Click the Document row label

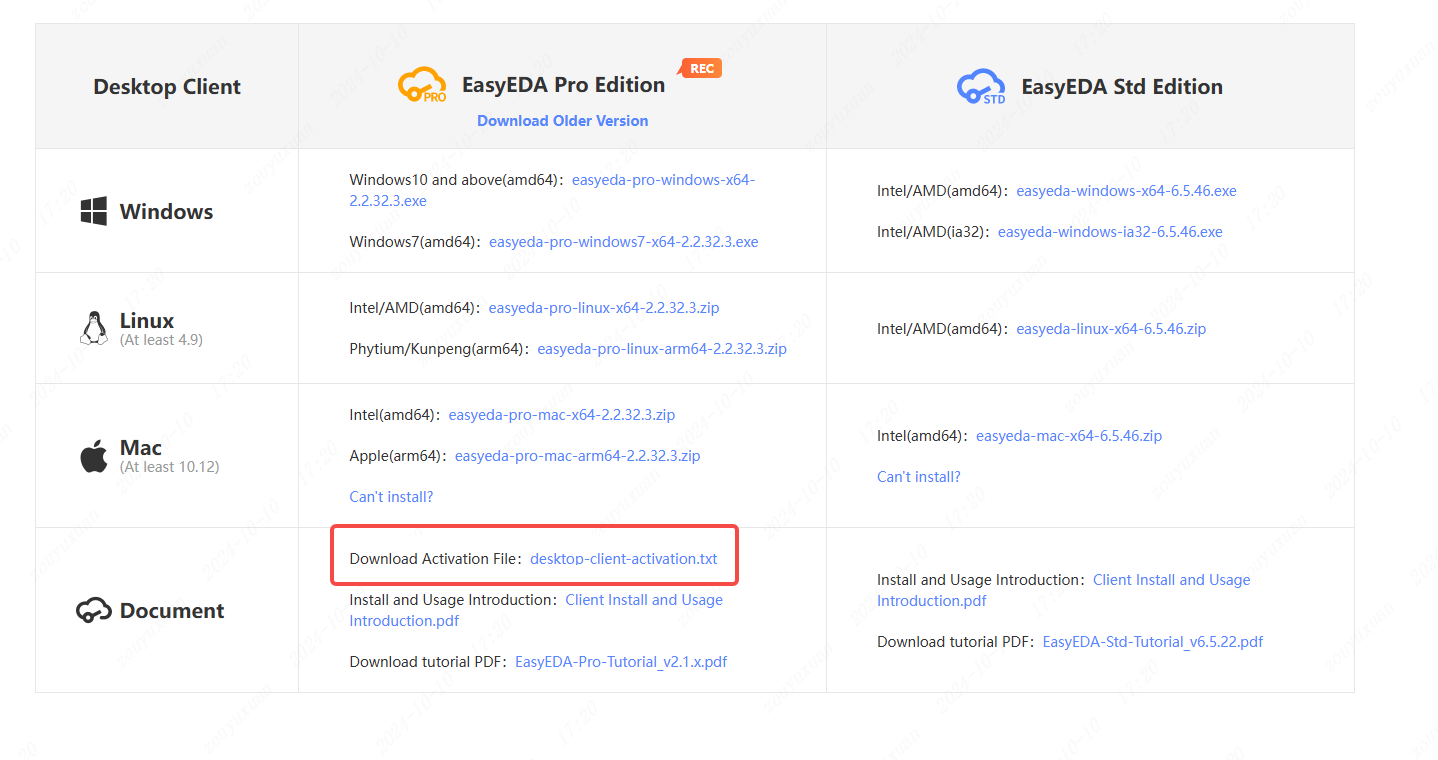click(172, 611)
